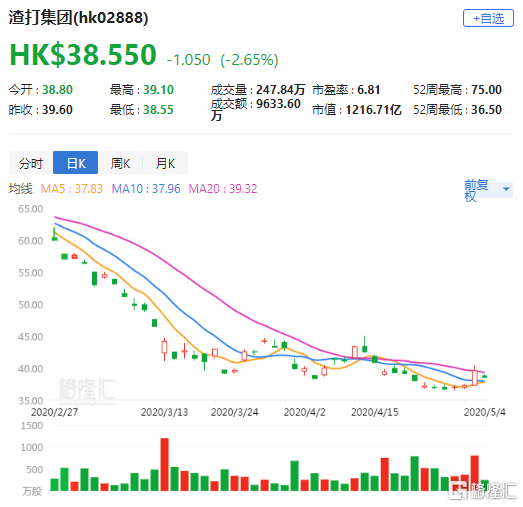The width and height of the screenshot is (523, 507).
Task: Click the MA20 moving average label
Action: (x=223, y=189)
